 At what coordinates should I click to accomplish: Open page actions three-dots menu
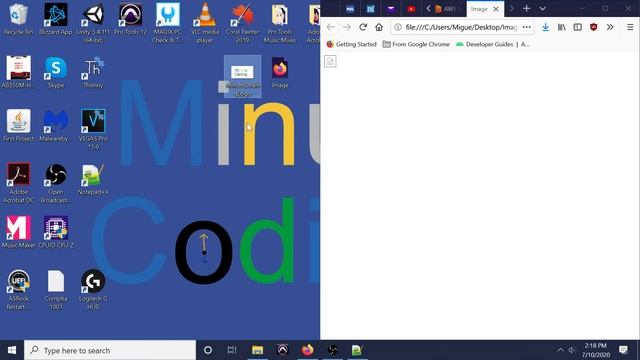tap(527, 27)
